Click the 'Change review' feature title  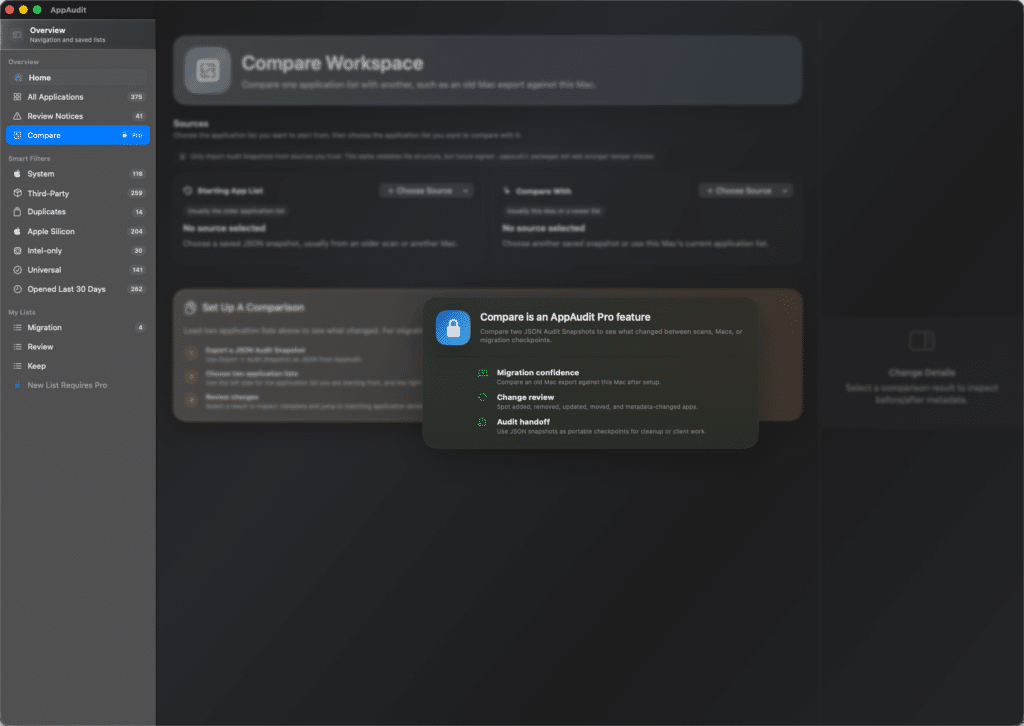pos(525,397)
